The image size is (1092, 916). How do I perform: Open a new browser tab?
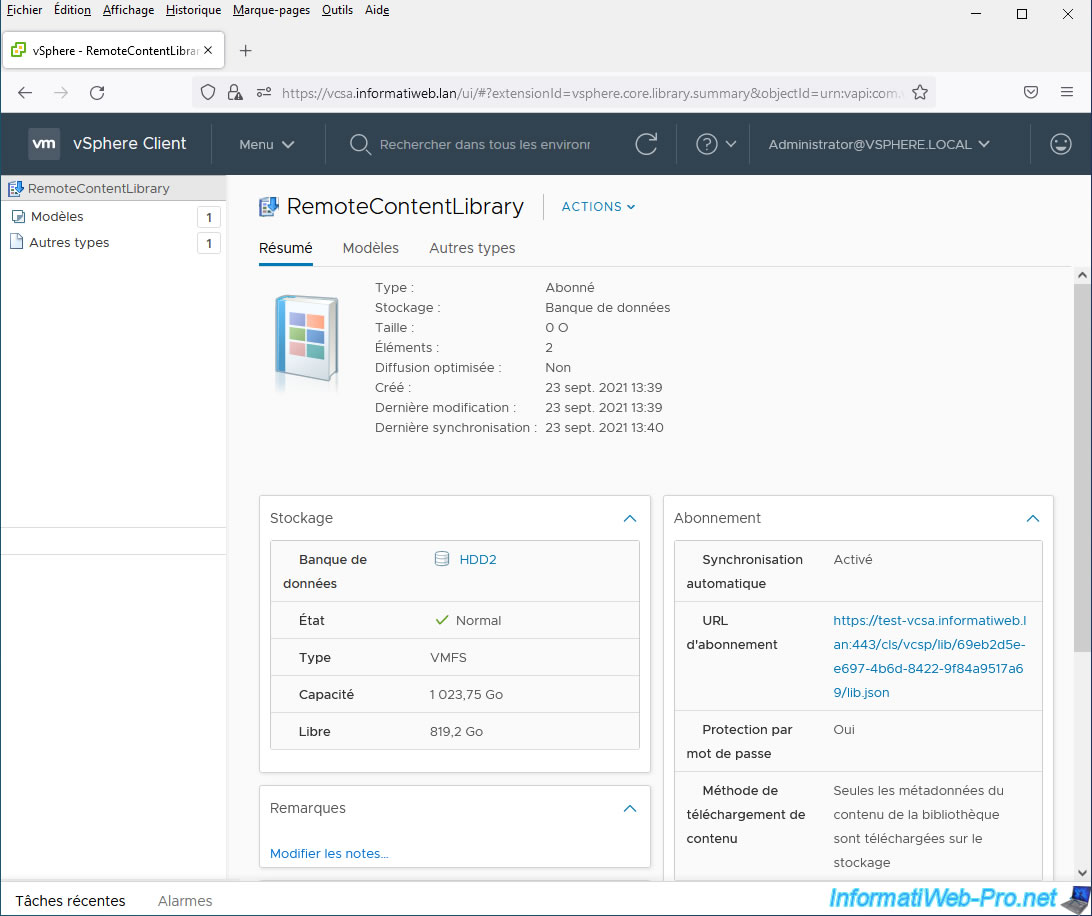click(x=246, y=51)
